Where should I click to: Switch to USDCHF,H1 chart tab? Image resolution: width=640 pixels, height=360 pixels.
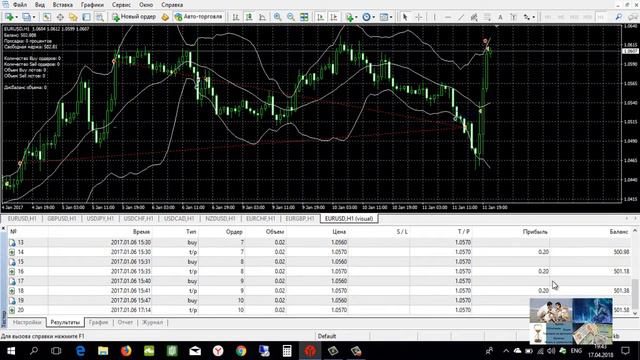(x=139, y=219)
